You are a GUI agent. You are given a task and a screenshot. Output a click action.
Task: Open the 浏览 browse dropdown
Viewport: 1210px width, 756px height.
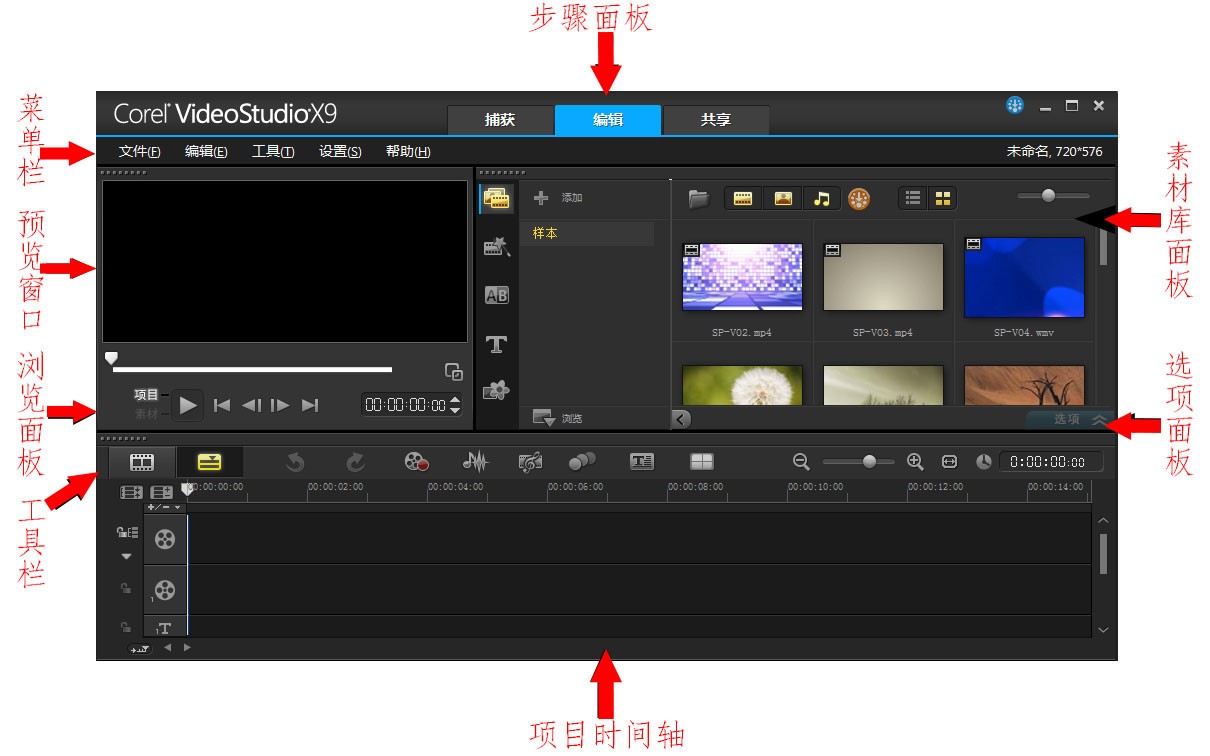[x=557, y=418]
